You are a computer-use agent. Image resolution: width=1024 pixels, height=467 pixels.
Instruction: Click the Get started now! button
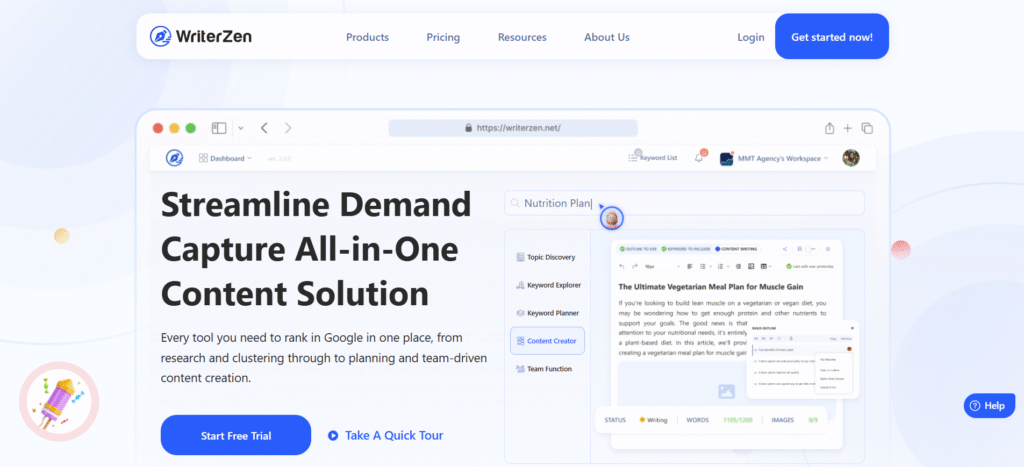tap(832, 37)
